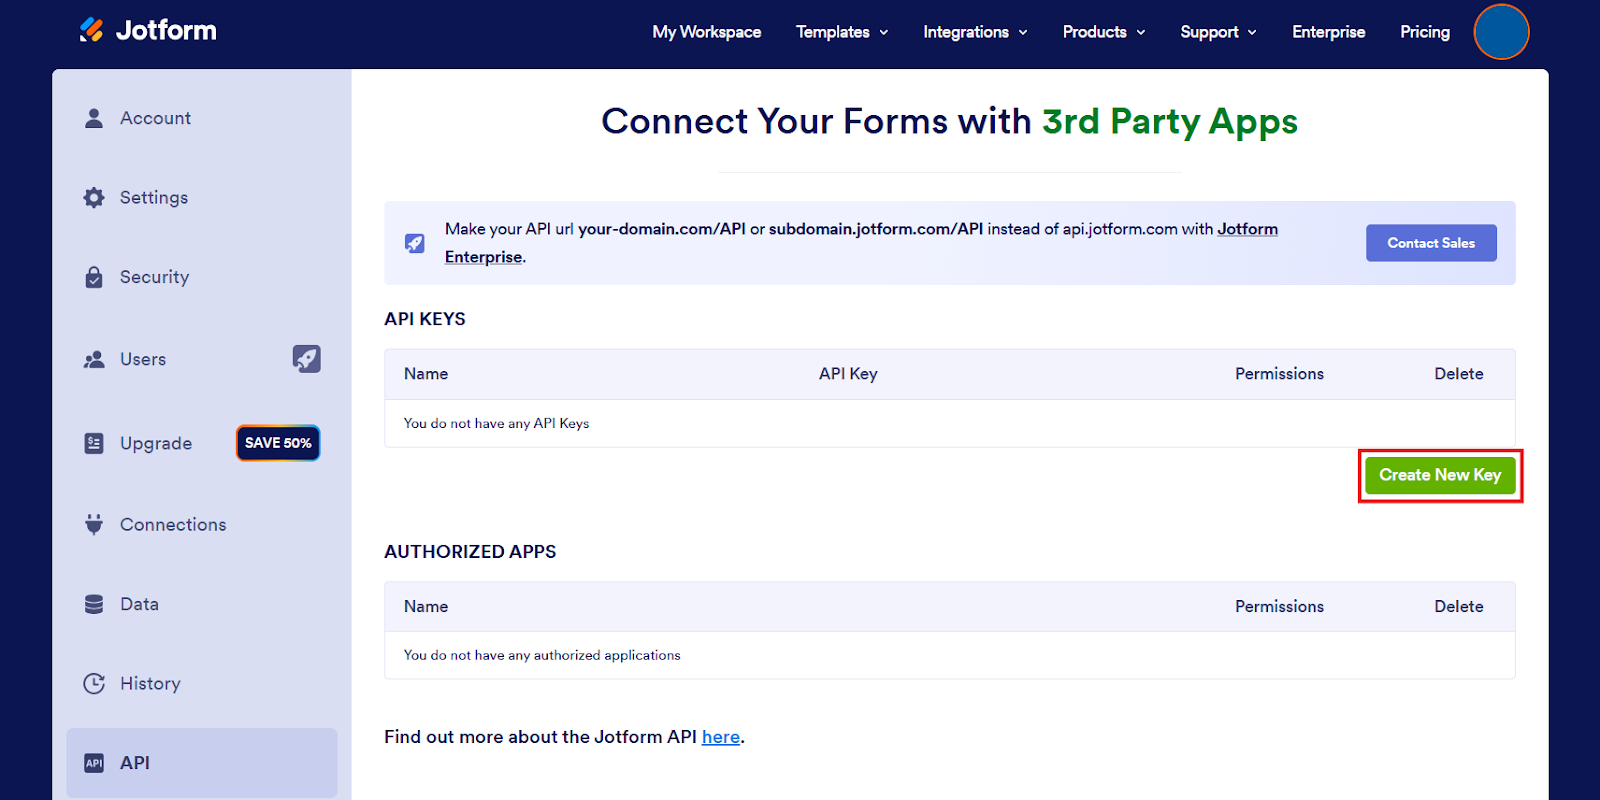Open the Products dropdown menu
The image size is (1600, 800).
click(1104, 32)
